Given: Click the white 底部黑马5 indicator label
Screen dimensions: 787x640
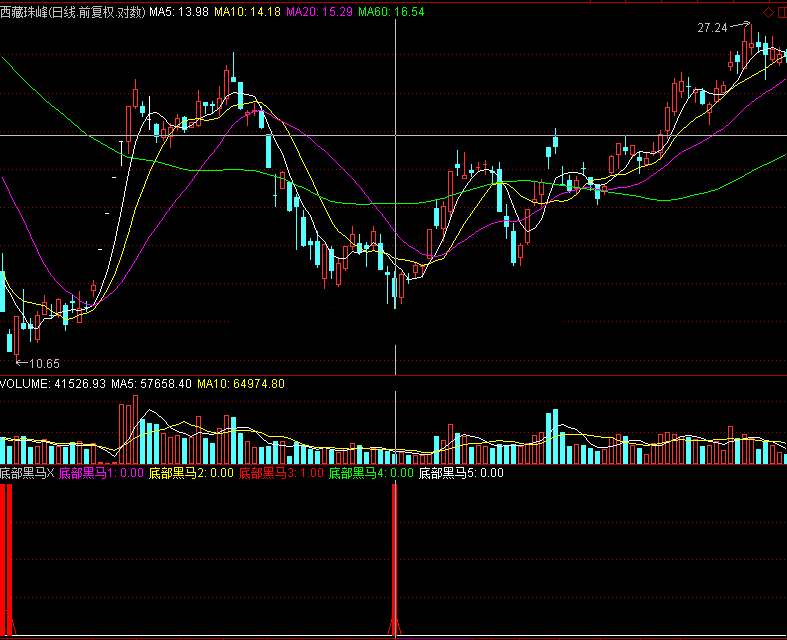Looking at the screenshot, I should pos(461,473).
